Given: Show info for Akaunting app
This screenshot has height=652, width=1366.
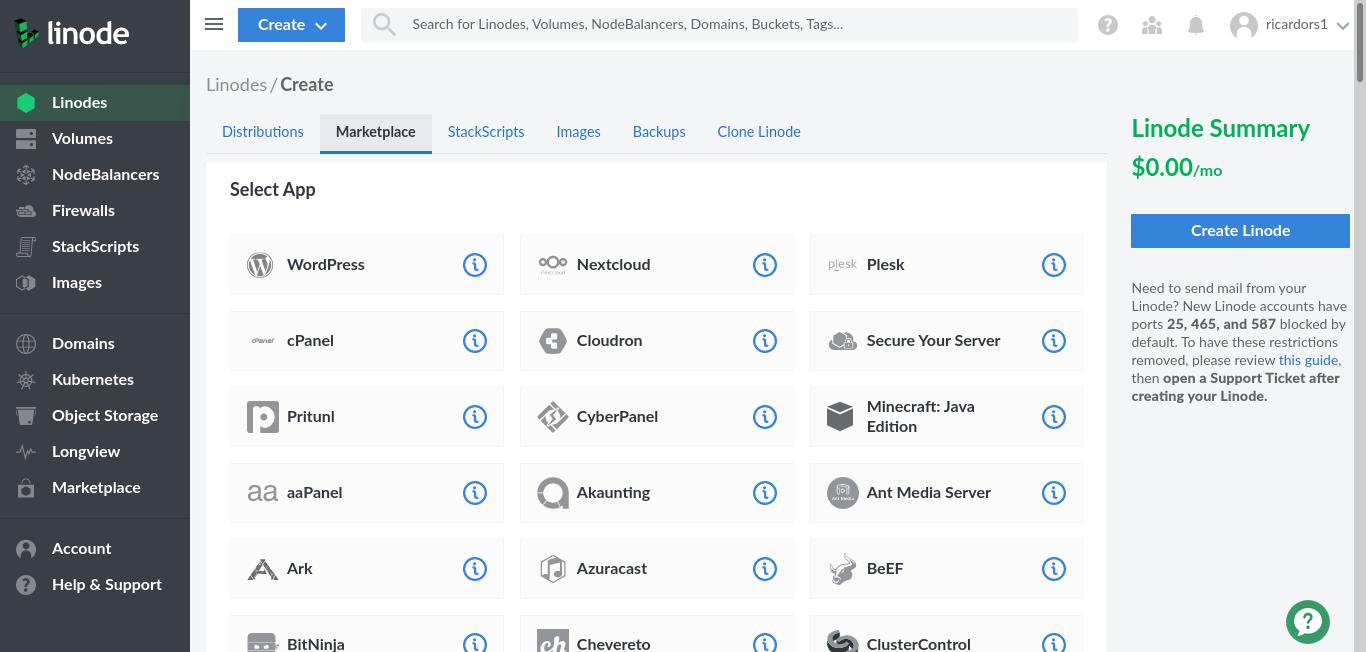Looking at the screenshot, I should point(765,493).
